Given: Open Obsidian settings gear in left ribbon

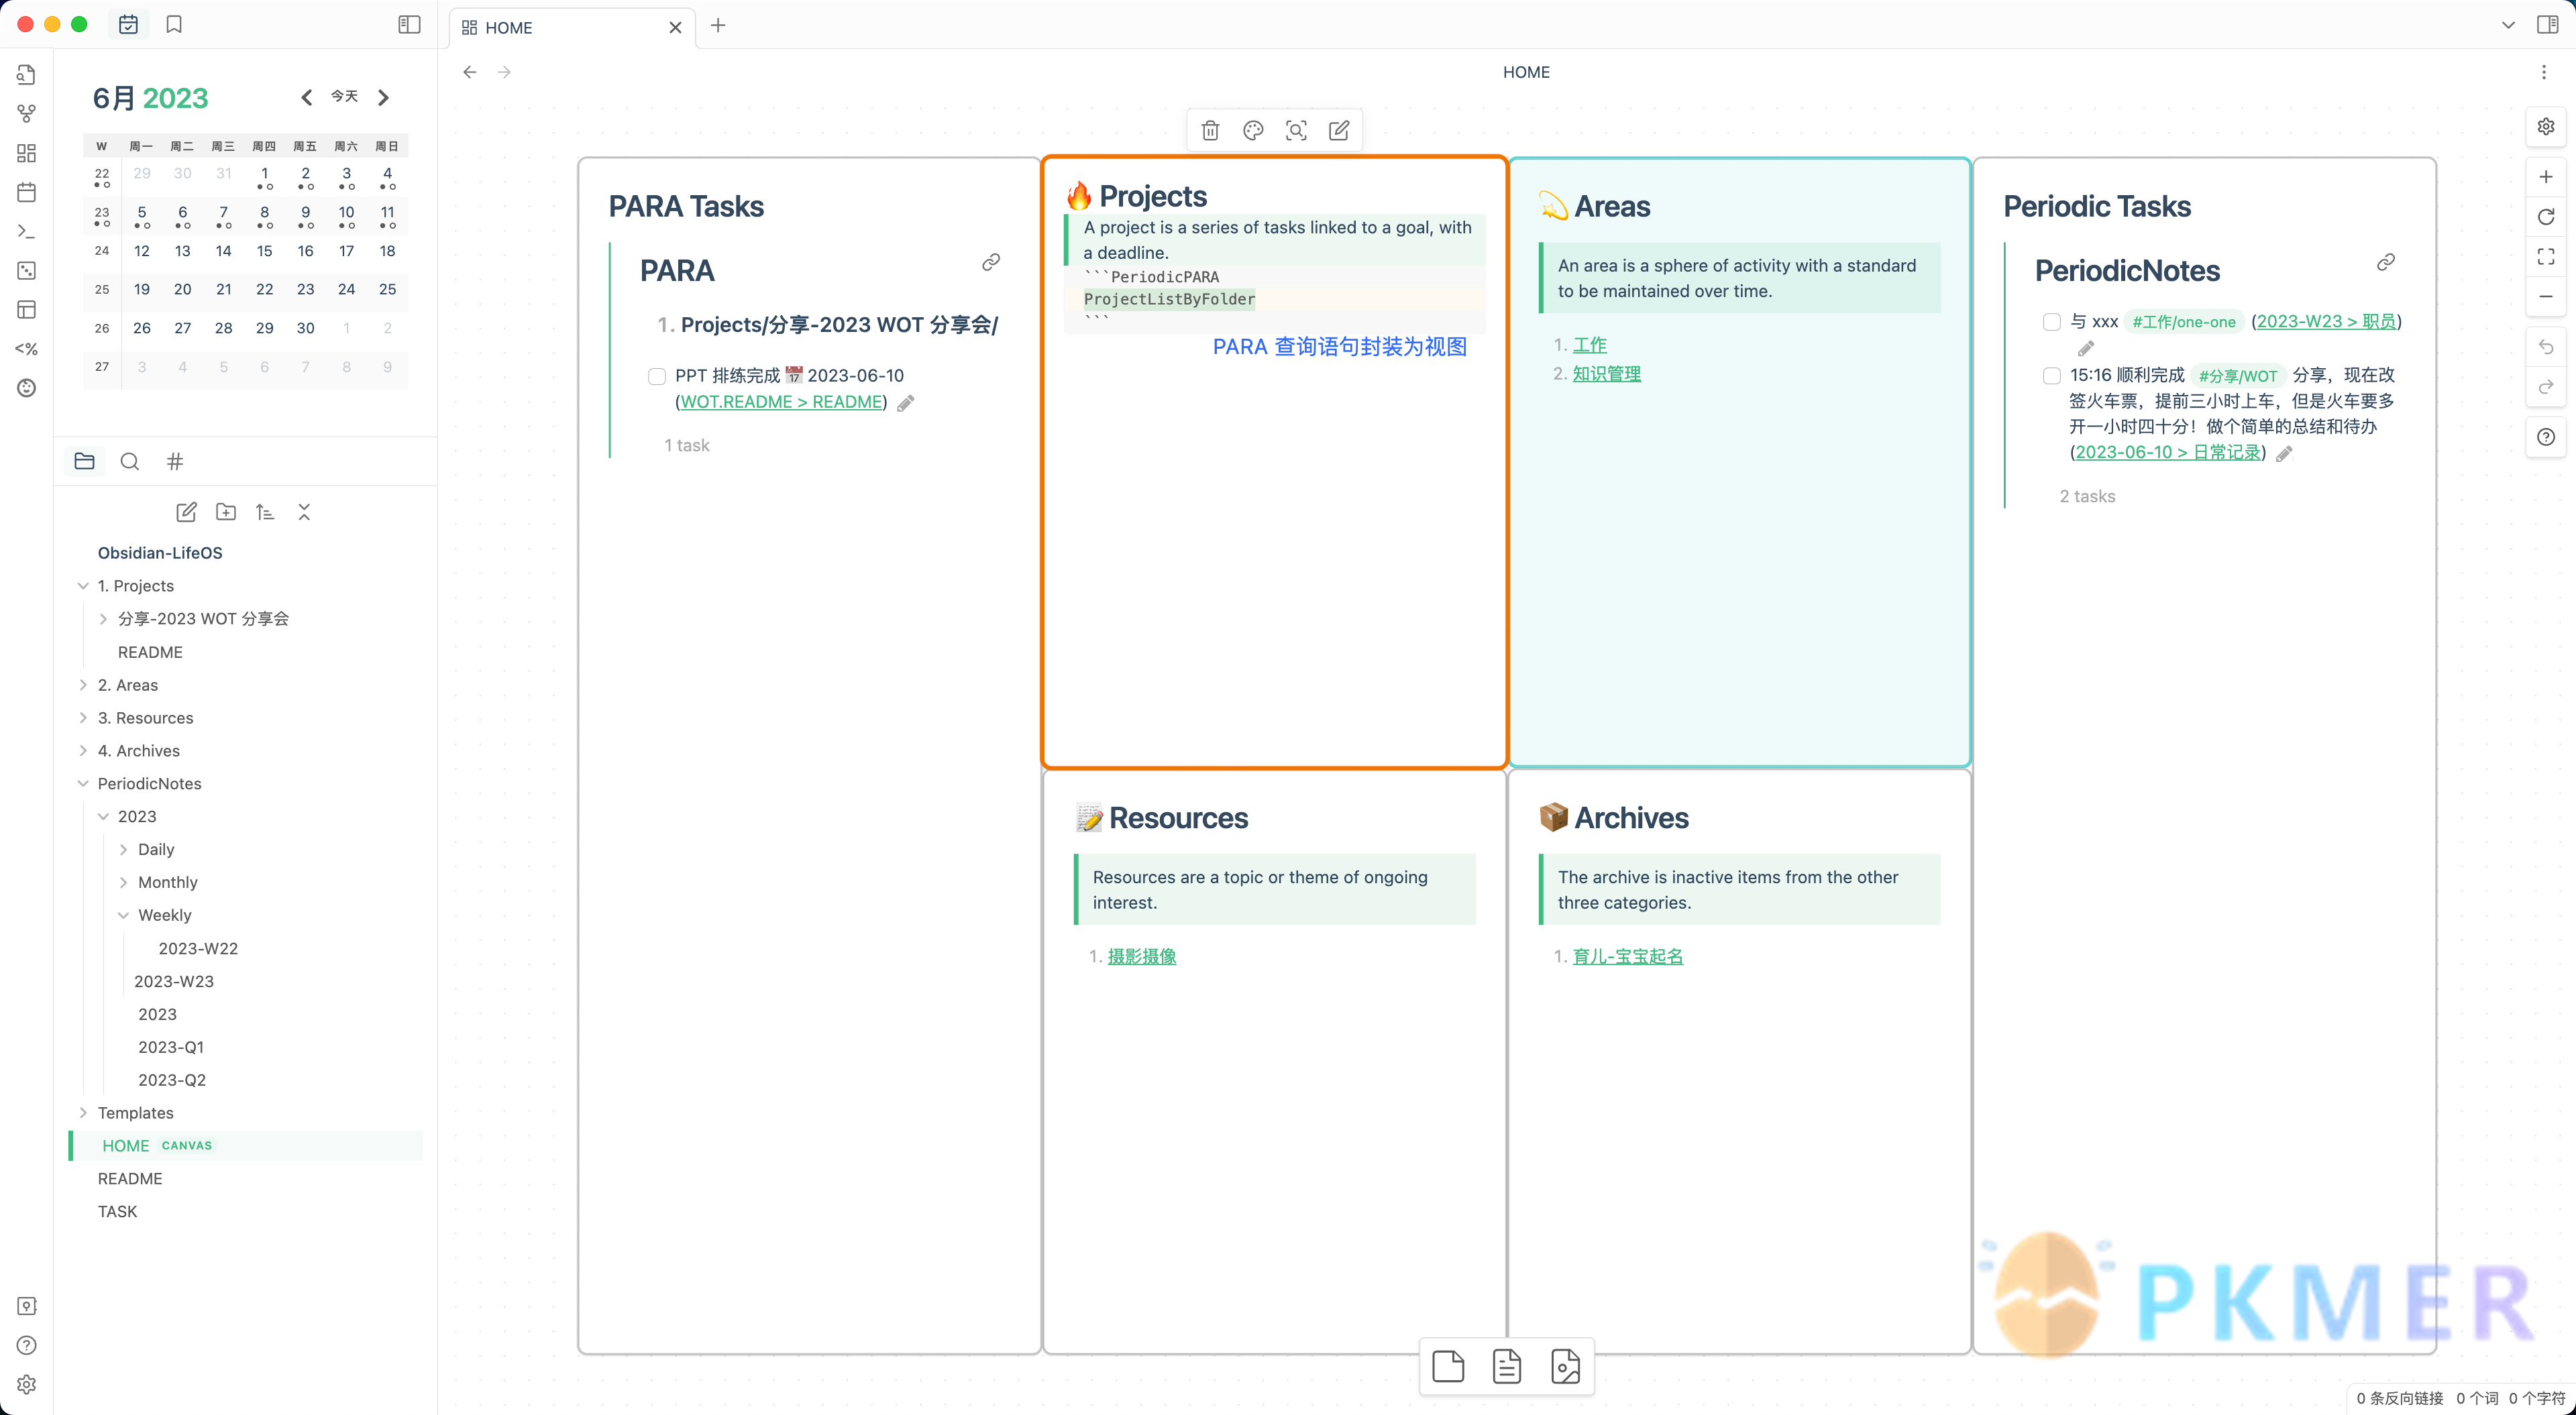Looking at the screenshot, I should (x=27, y=1384).
